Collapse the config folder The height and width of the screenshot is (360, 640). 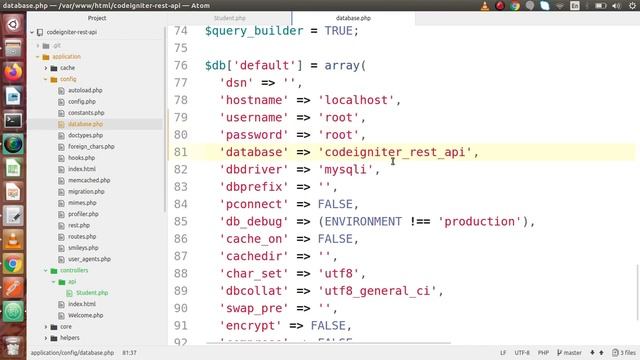[x=46, y=79]
